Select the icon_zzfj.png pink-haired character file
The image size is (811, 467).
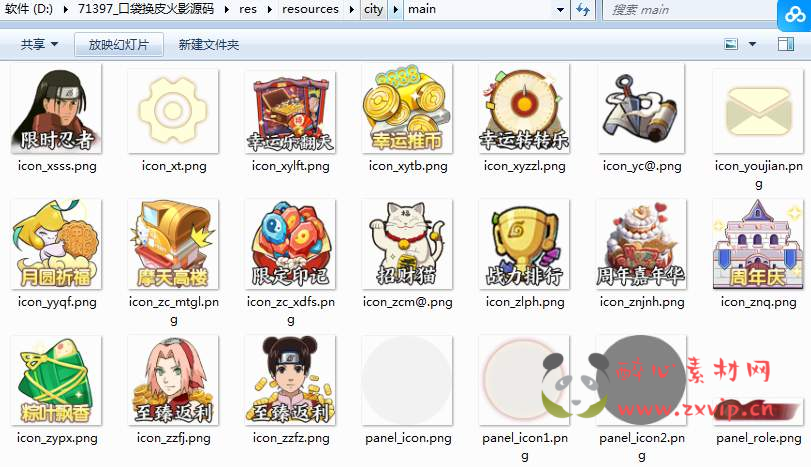click(x=174, y=380)
